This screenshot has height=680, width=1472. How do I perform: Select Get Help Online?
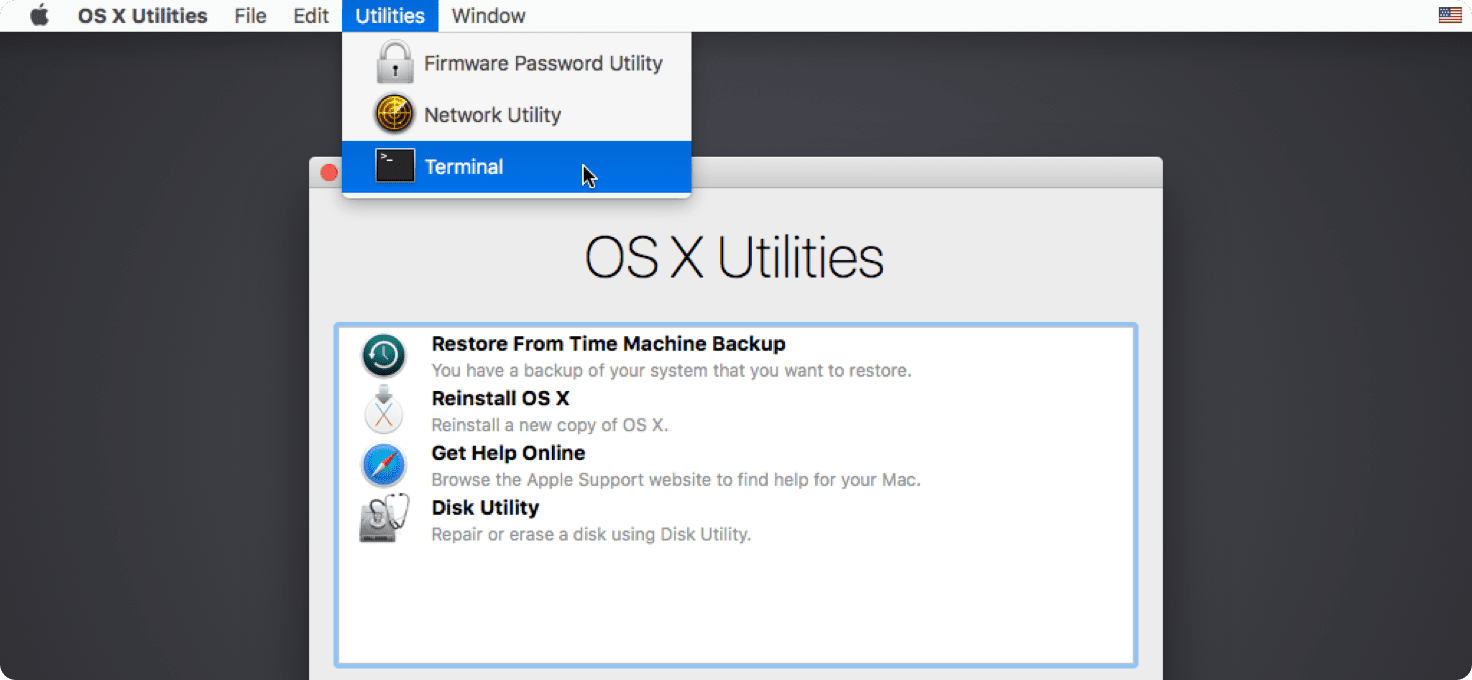click(x=508, y=453)
